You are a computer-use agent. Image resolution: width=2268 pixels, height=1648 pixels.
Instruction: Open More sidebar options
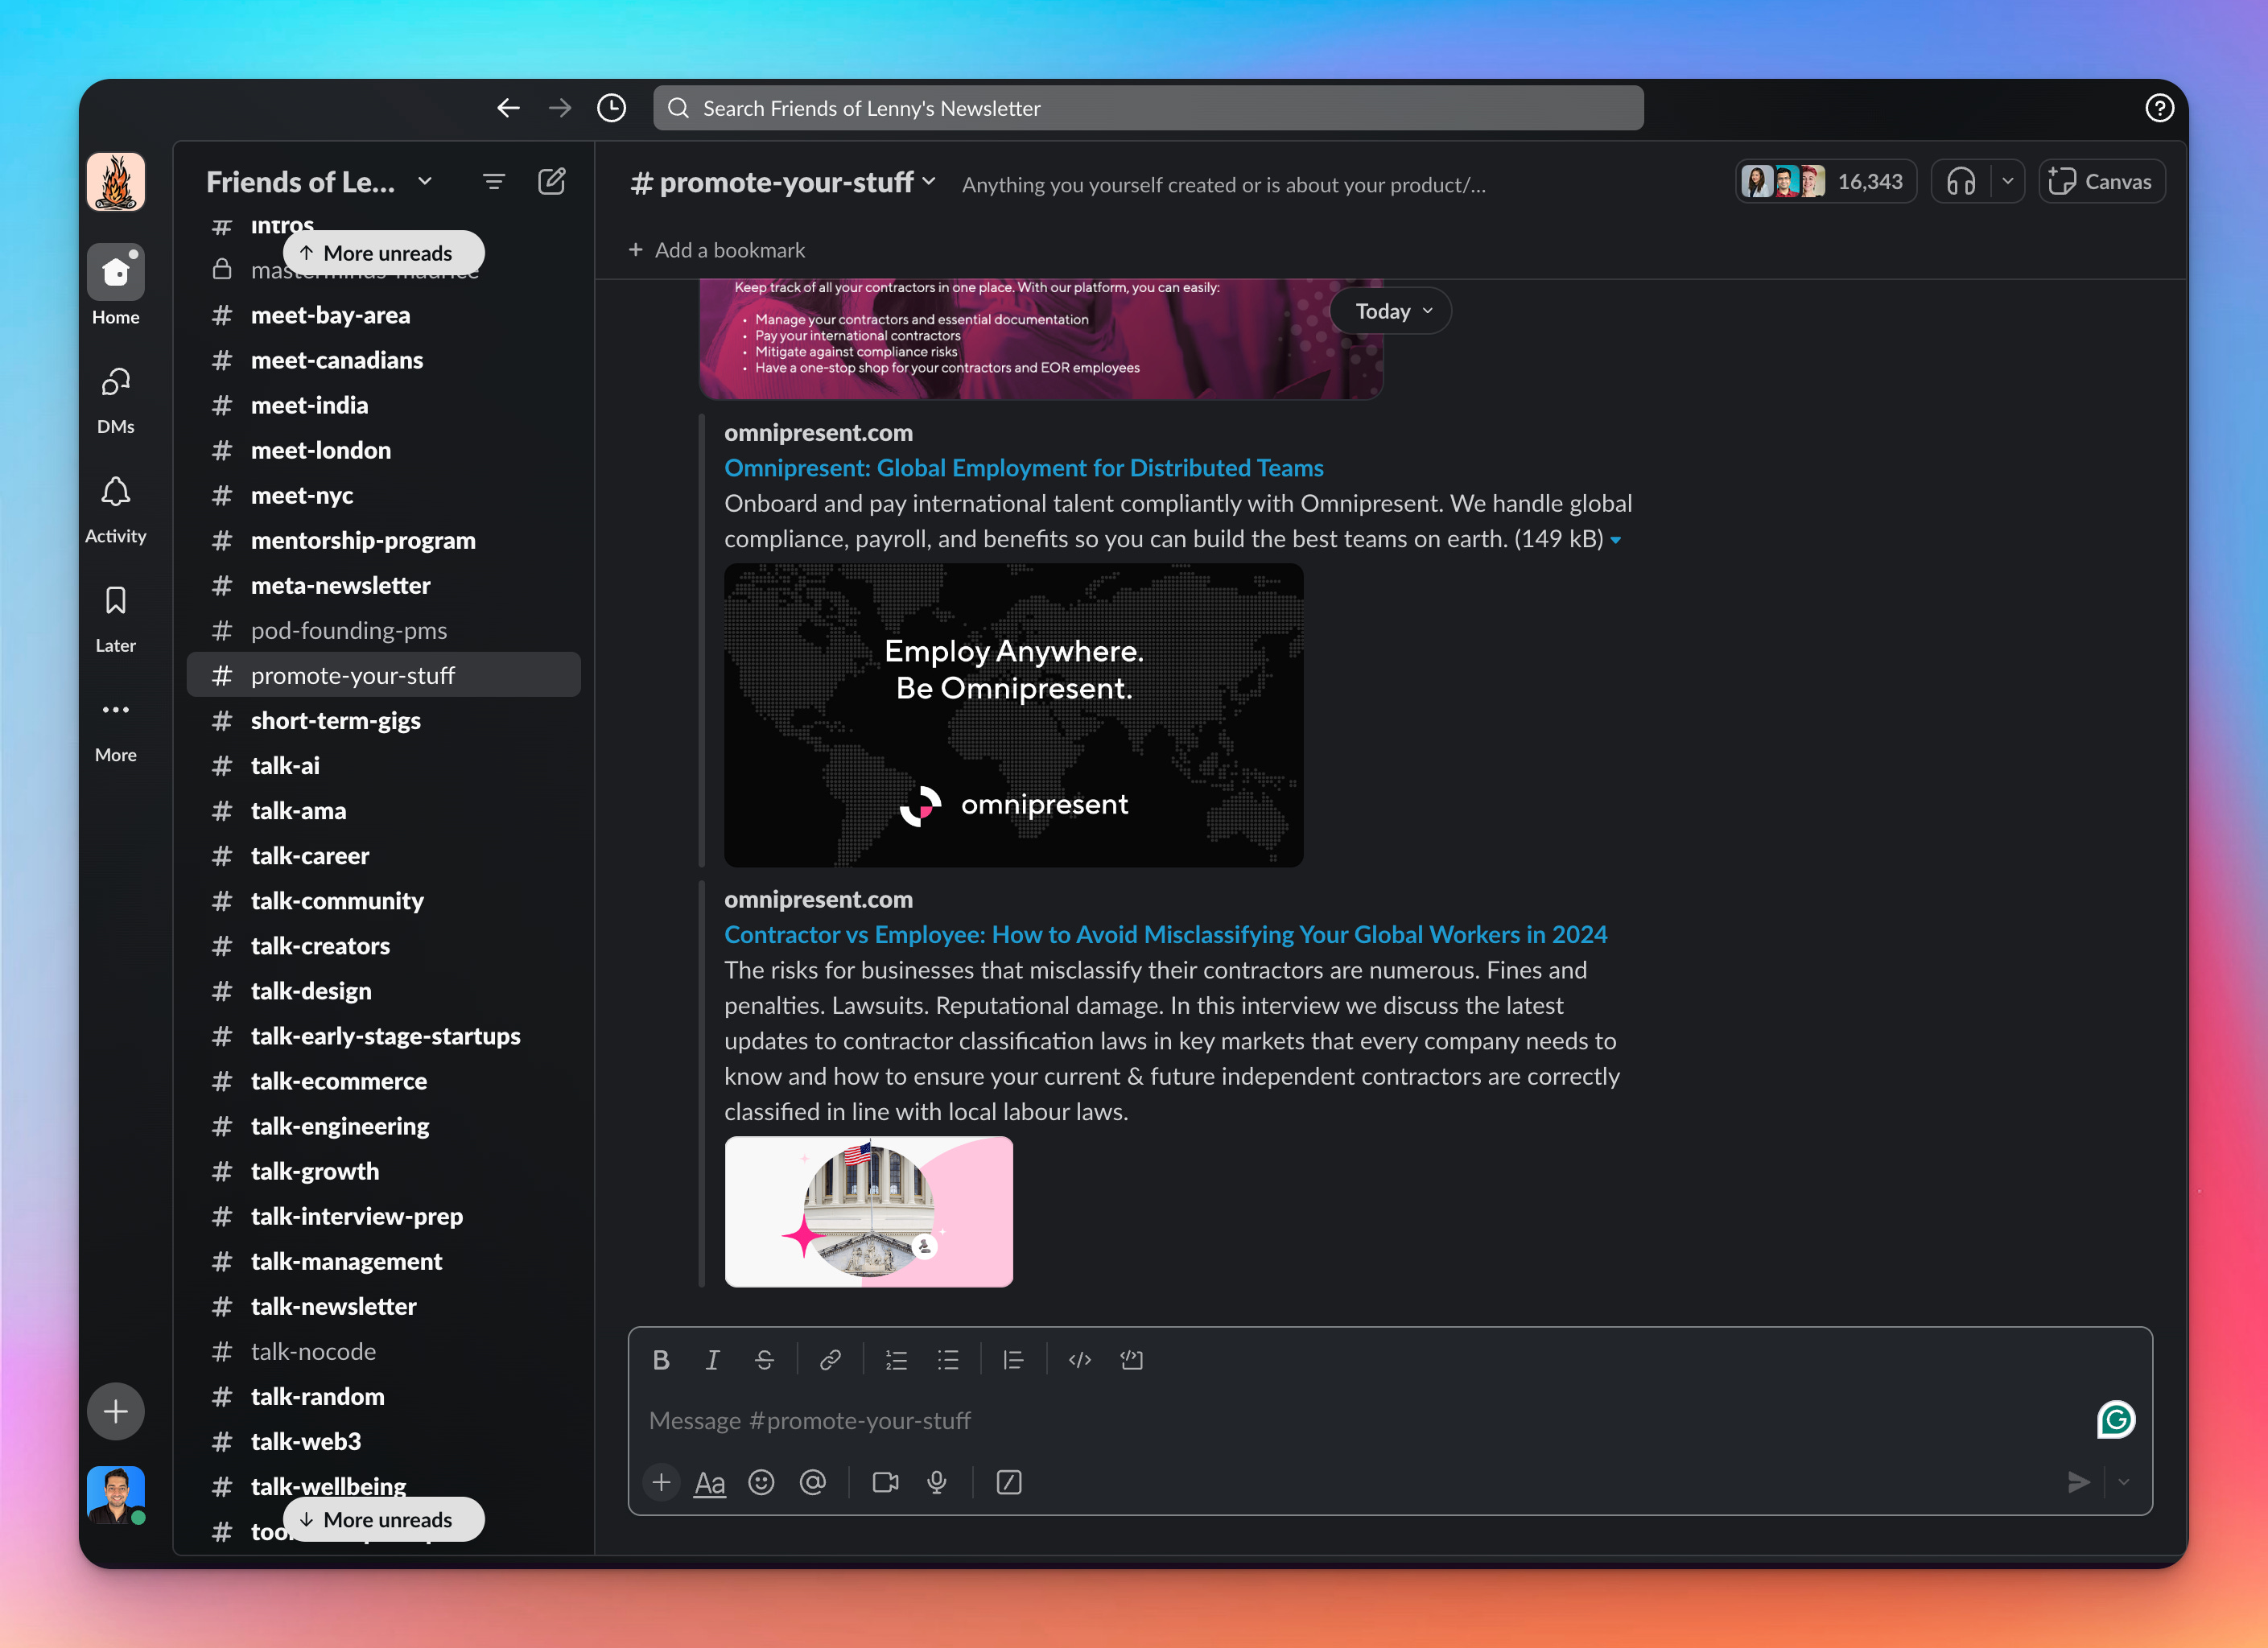116,728
